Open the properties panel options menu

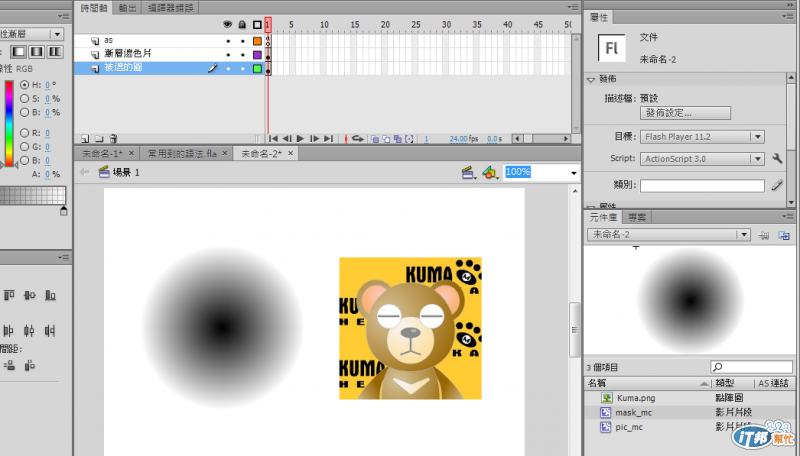click(788, 16)
